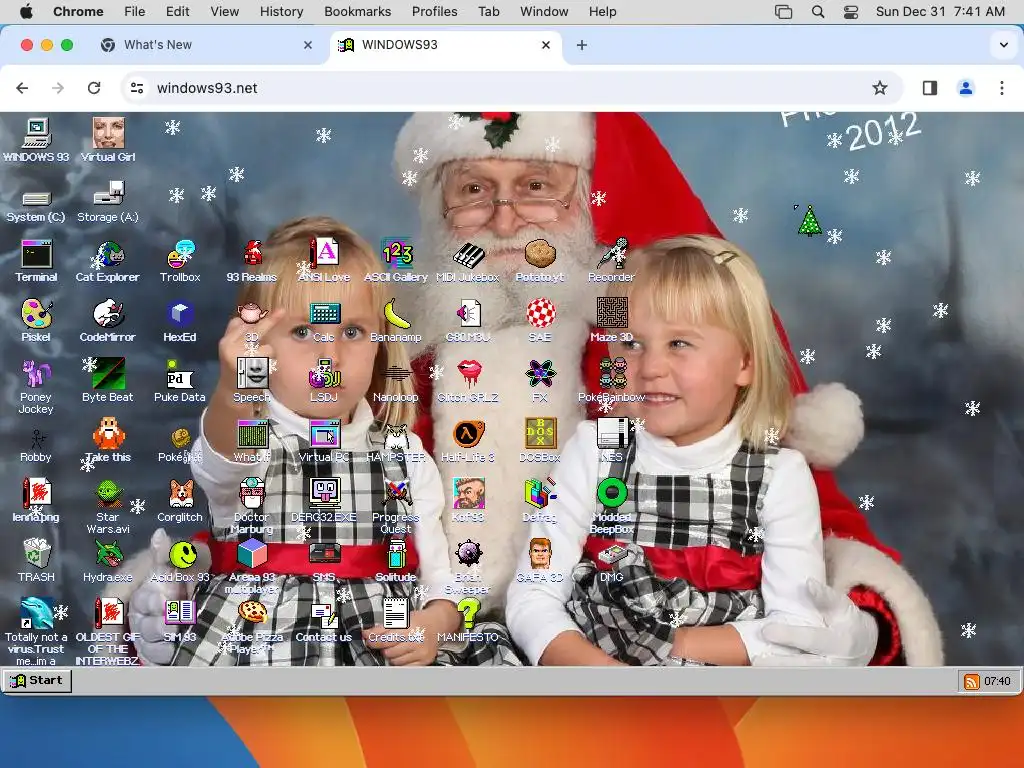Open the TRASH recycle bin
Viewport: 1024px width, 768px height.
tap(36, 554)
